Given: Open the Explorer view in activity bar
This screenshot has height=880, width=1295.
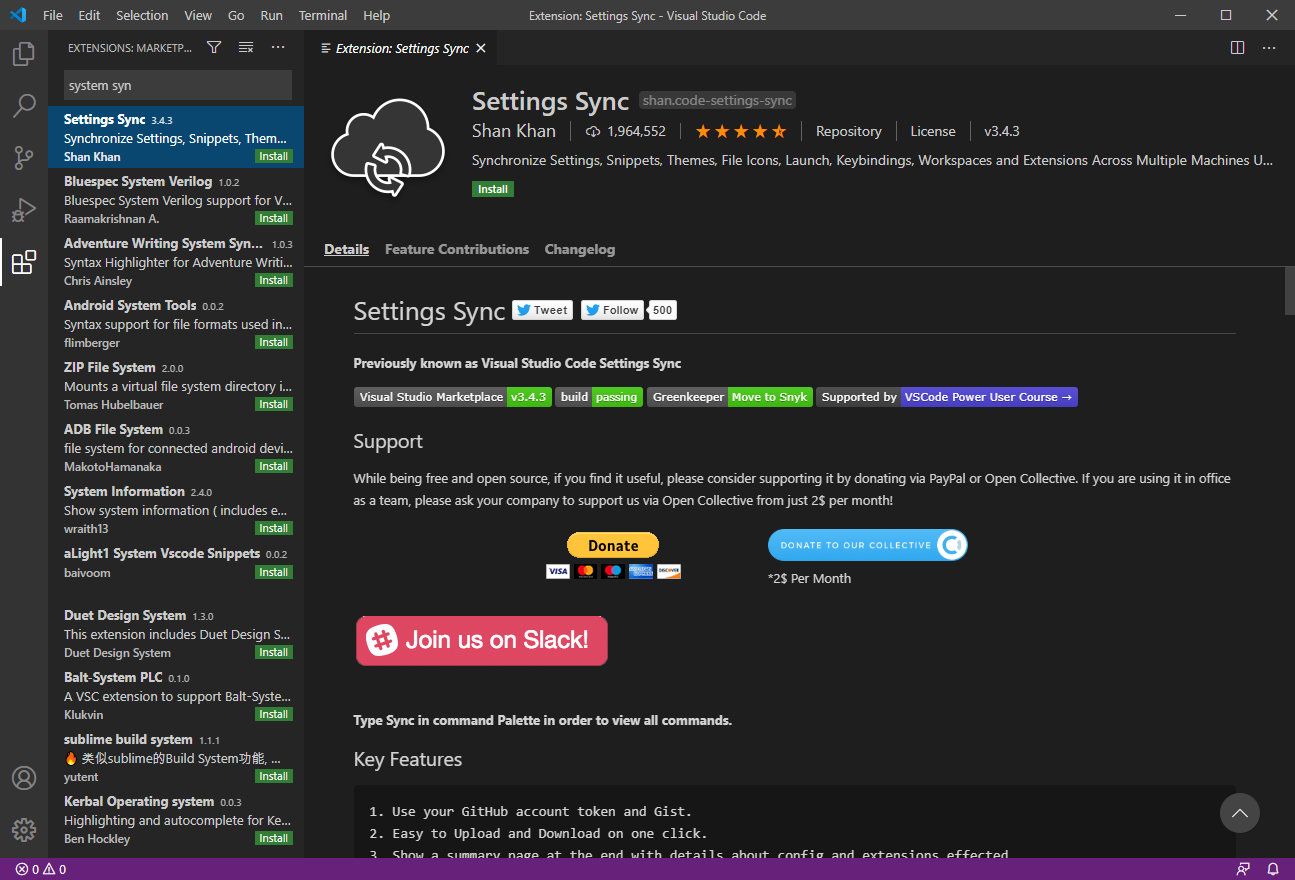Looking at the screenshot, I should point(24,54).
